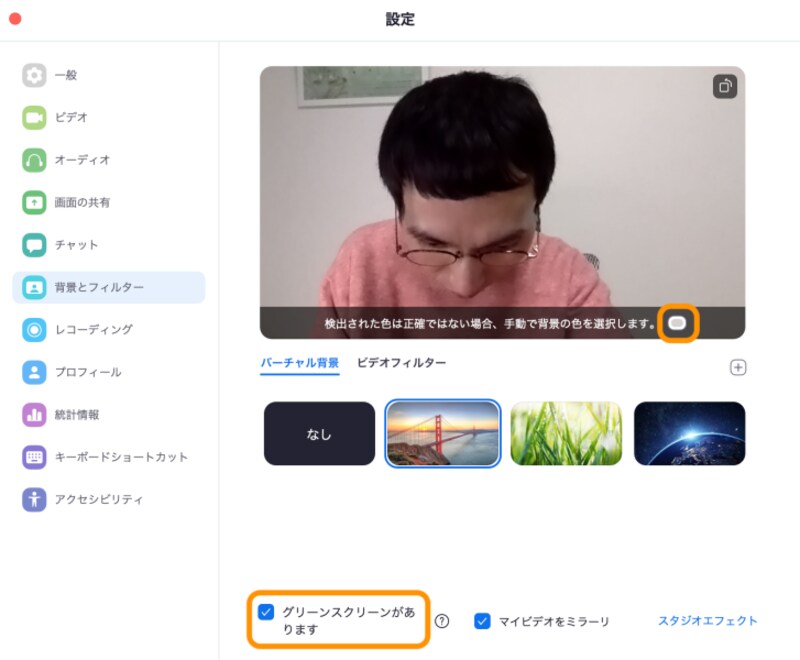Toggle マイビデオをミラーリ checkbox
This screenshot has width=800, height=660.
(x=482, y=620)
